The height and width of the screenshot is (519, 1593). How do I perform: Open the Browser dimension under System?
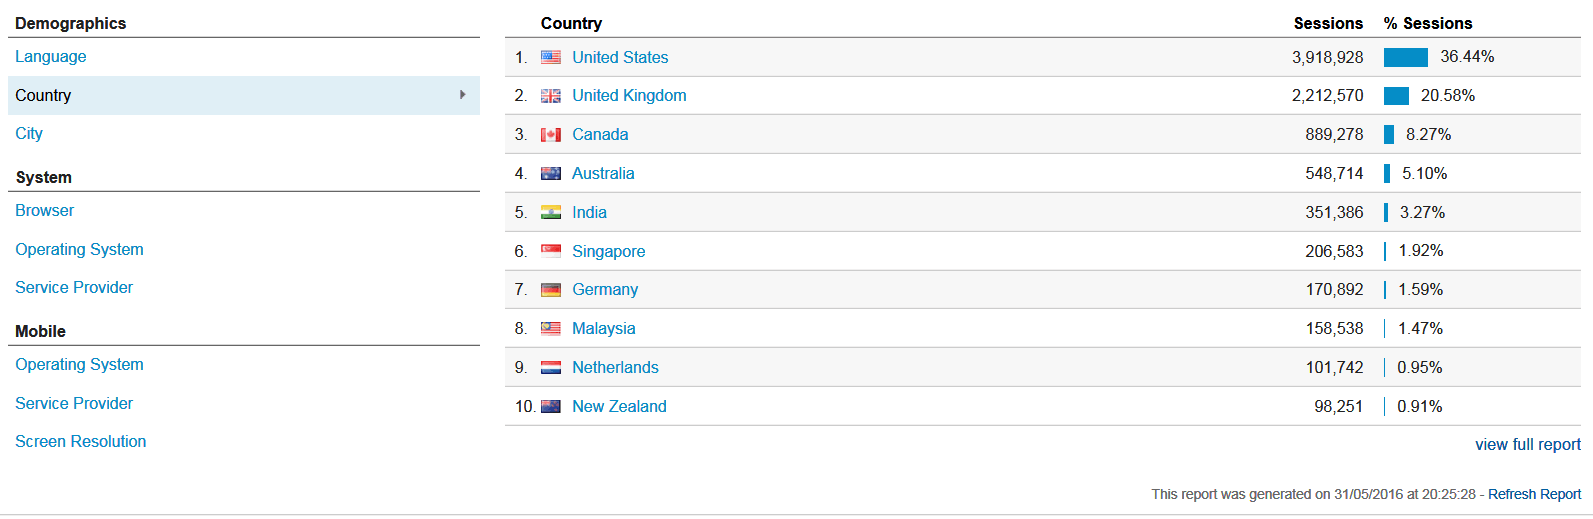pos(45,211)
